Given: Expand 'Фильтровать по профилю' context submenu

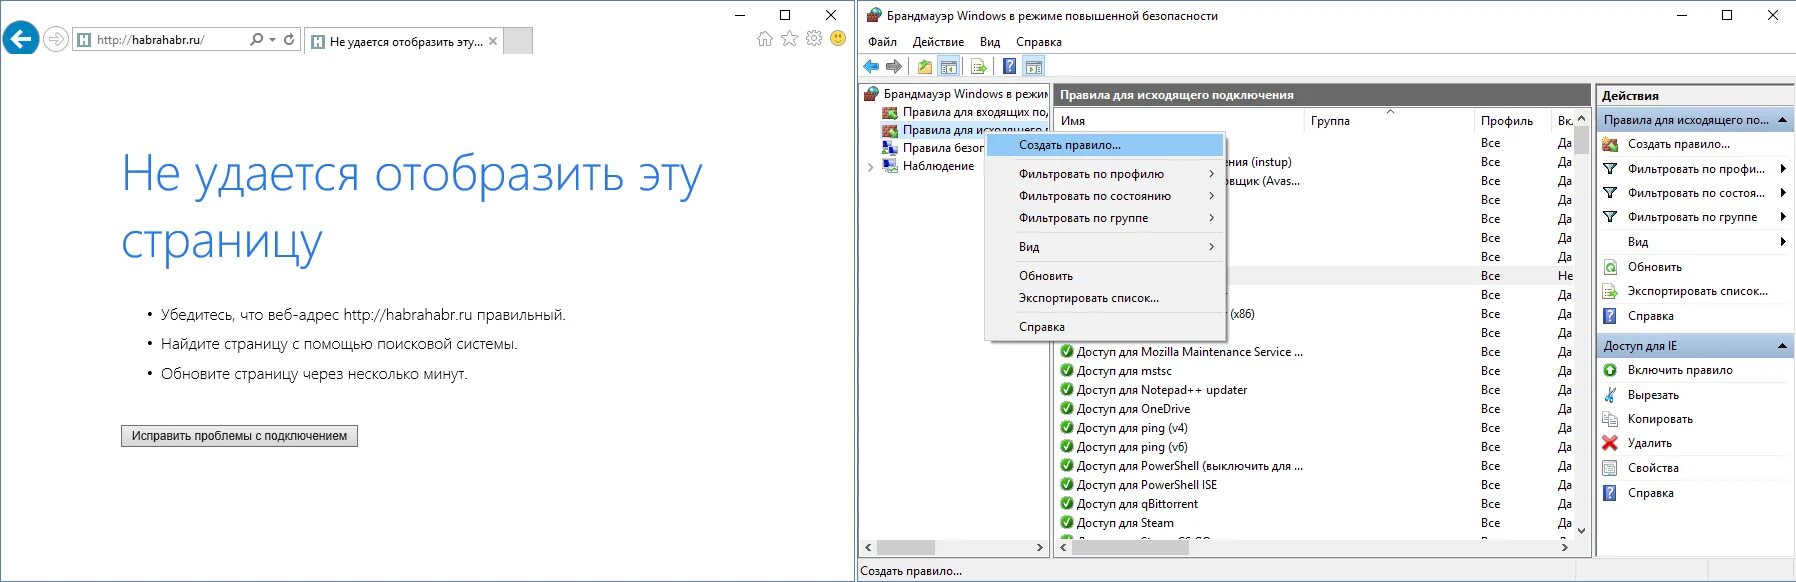Looking at the screenshot, I should click(x=1105, y=174).
